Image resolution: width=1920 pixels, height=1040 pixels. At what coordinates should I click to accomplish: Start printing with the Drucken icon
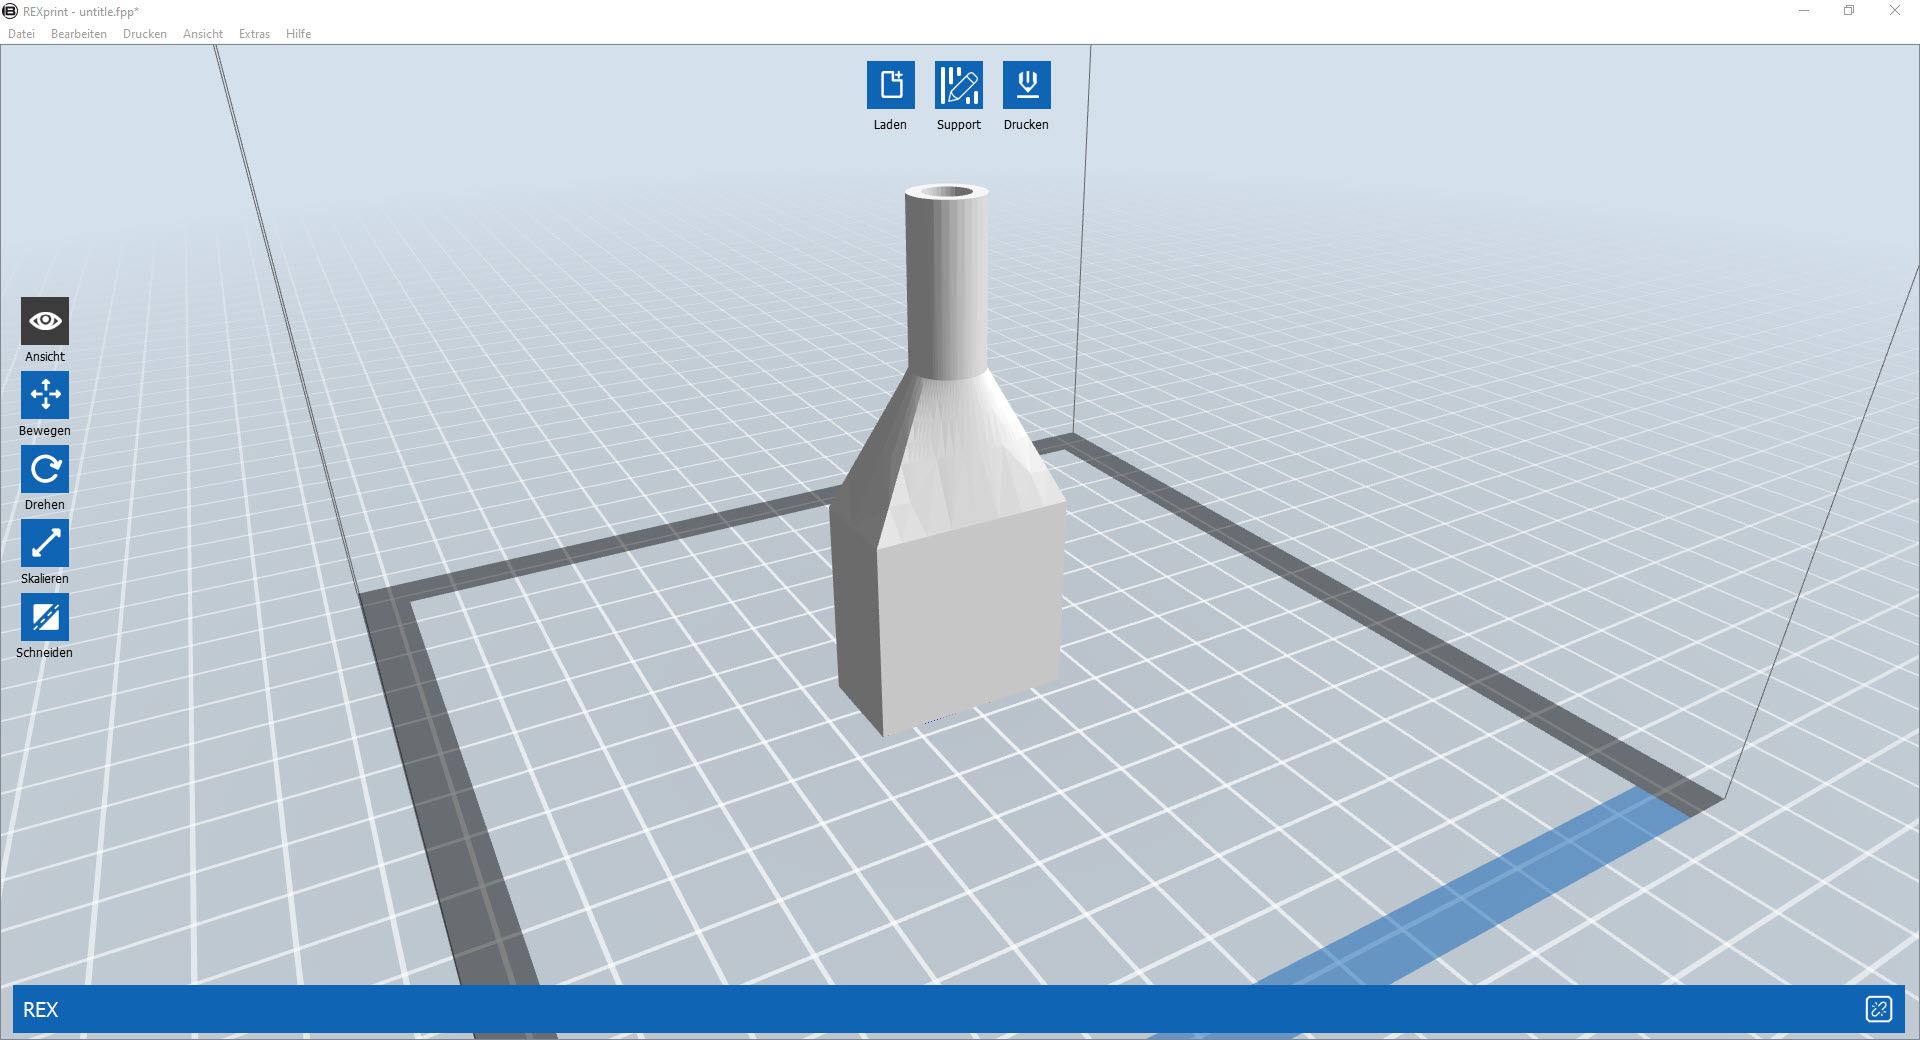(x=1026, y=85)
